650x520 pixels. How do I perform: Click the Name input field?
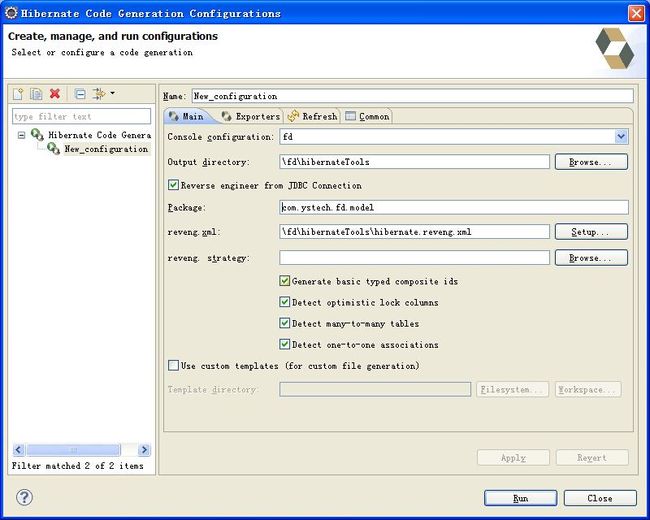coord(412,96)
